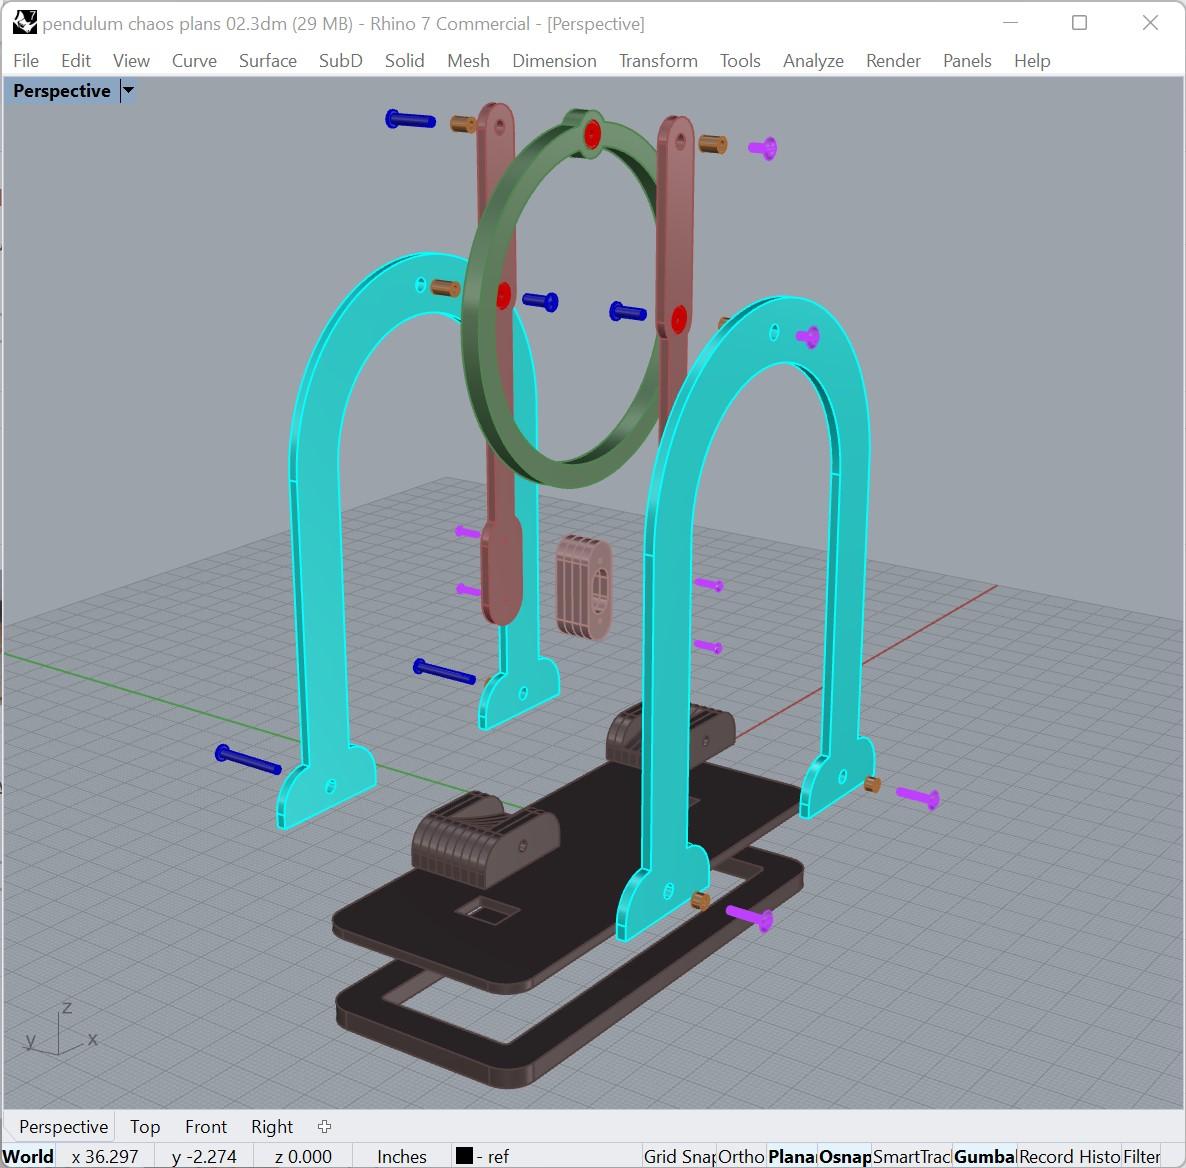This screenshot has height=1168, width=1186.
Task: Click the Inches units field
Action: 402,1156
